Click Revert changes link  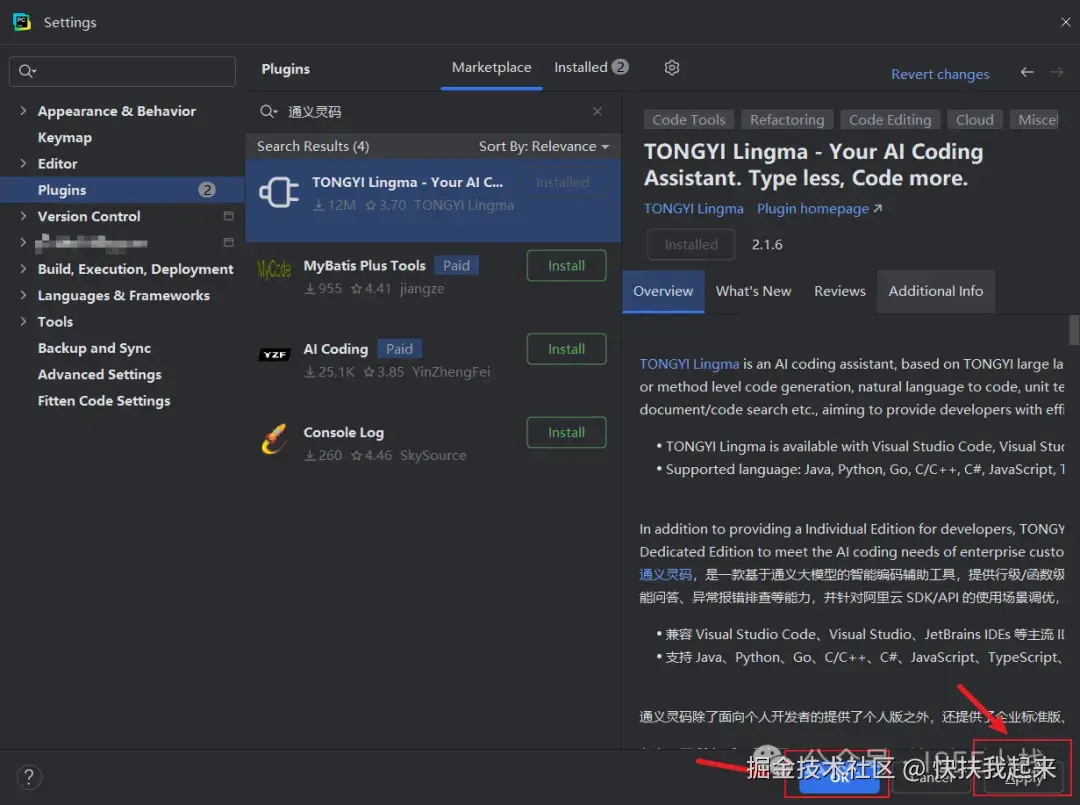click(x=939, y=74)
